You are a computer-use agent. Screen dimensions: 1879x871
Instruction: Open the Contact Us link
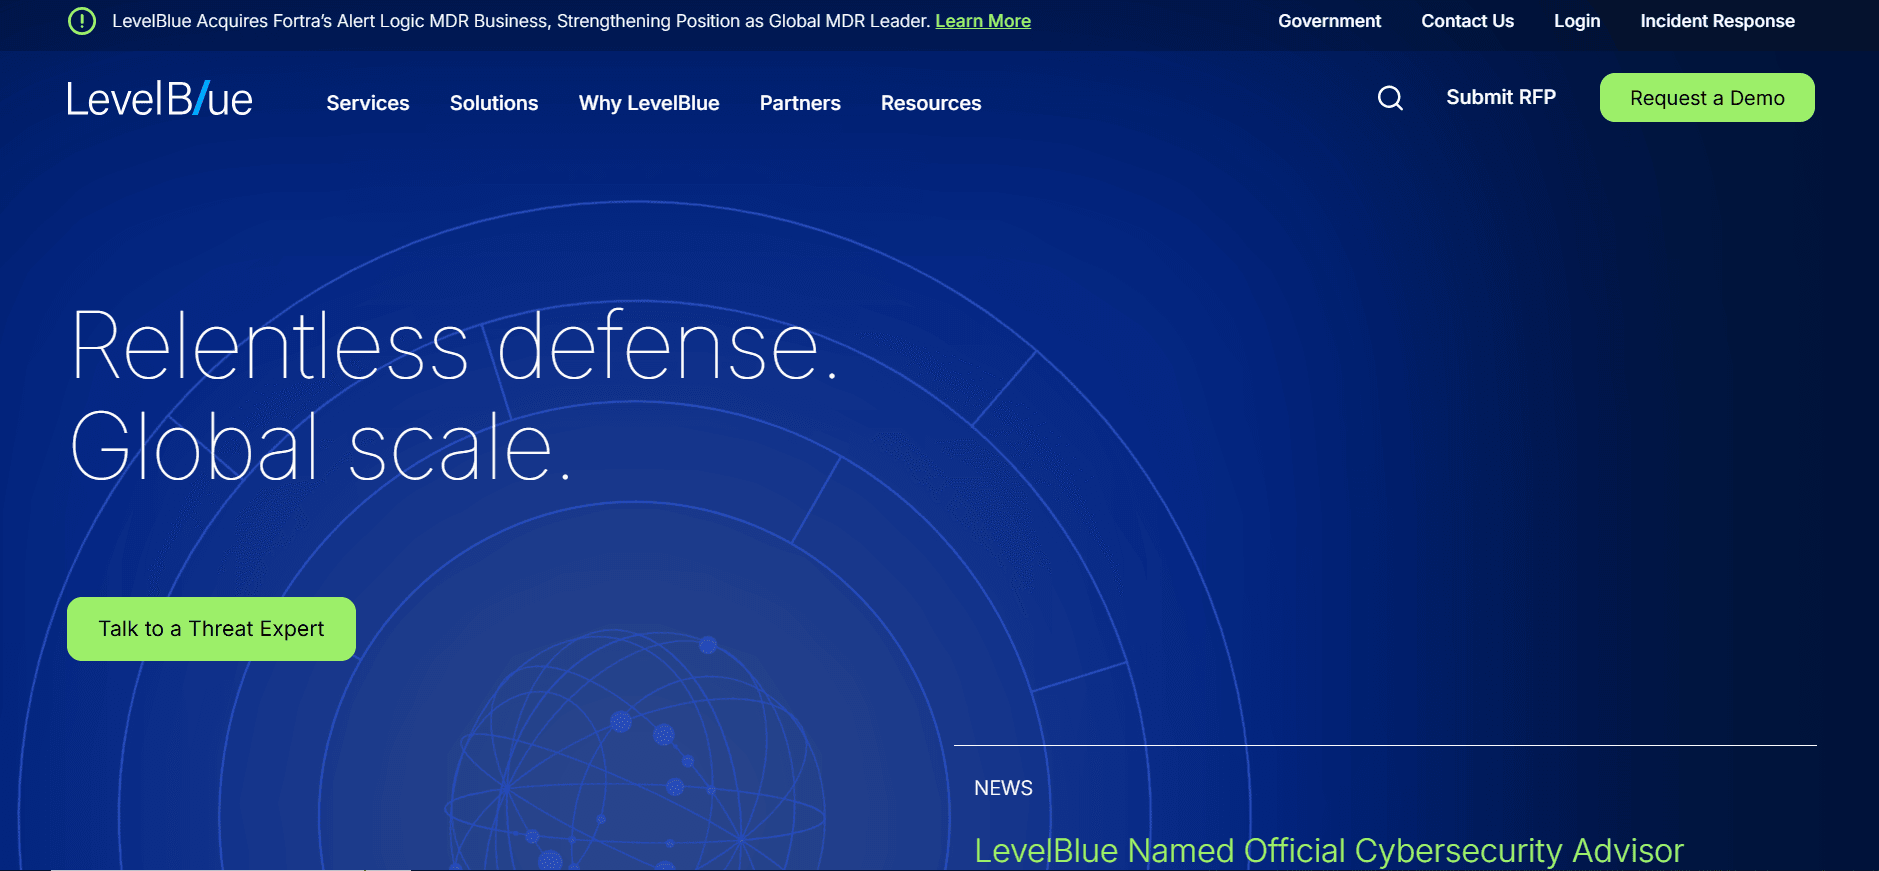(x=1467, y=21)
